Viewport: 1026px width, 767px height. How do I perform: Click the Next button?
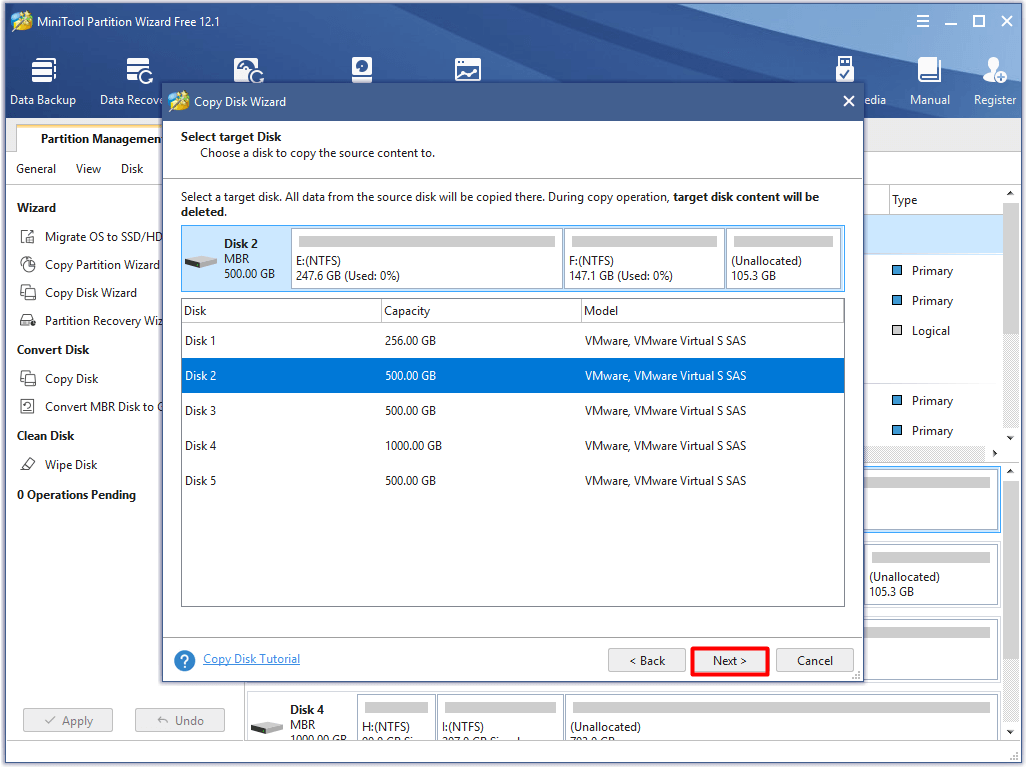pyautogui.click(x=730, y=660)
